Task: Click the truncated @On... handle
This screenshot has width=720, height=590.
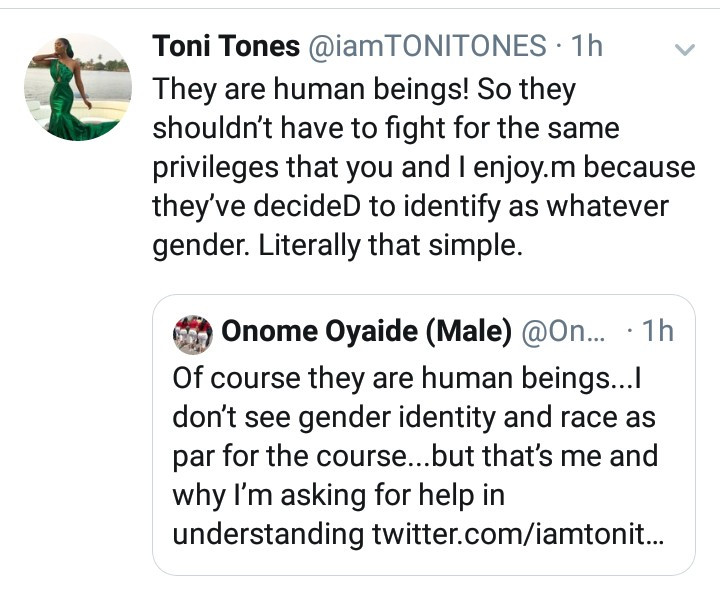Action: click(559, 334)
